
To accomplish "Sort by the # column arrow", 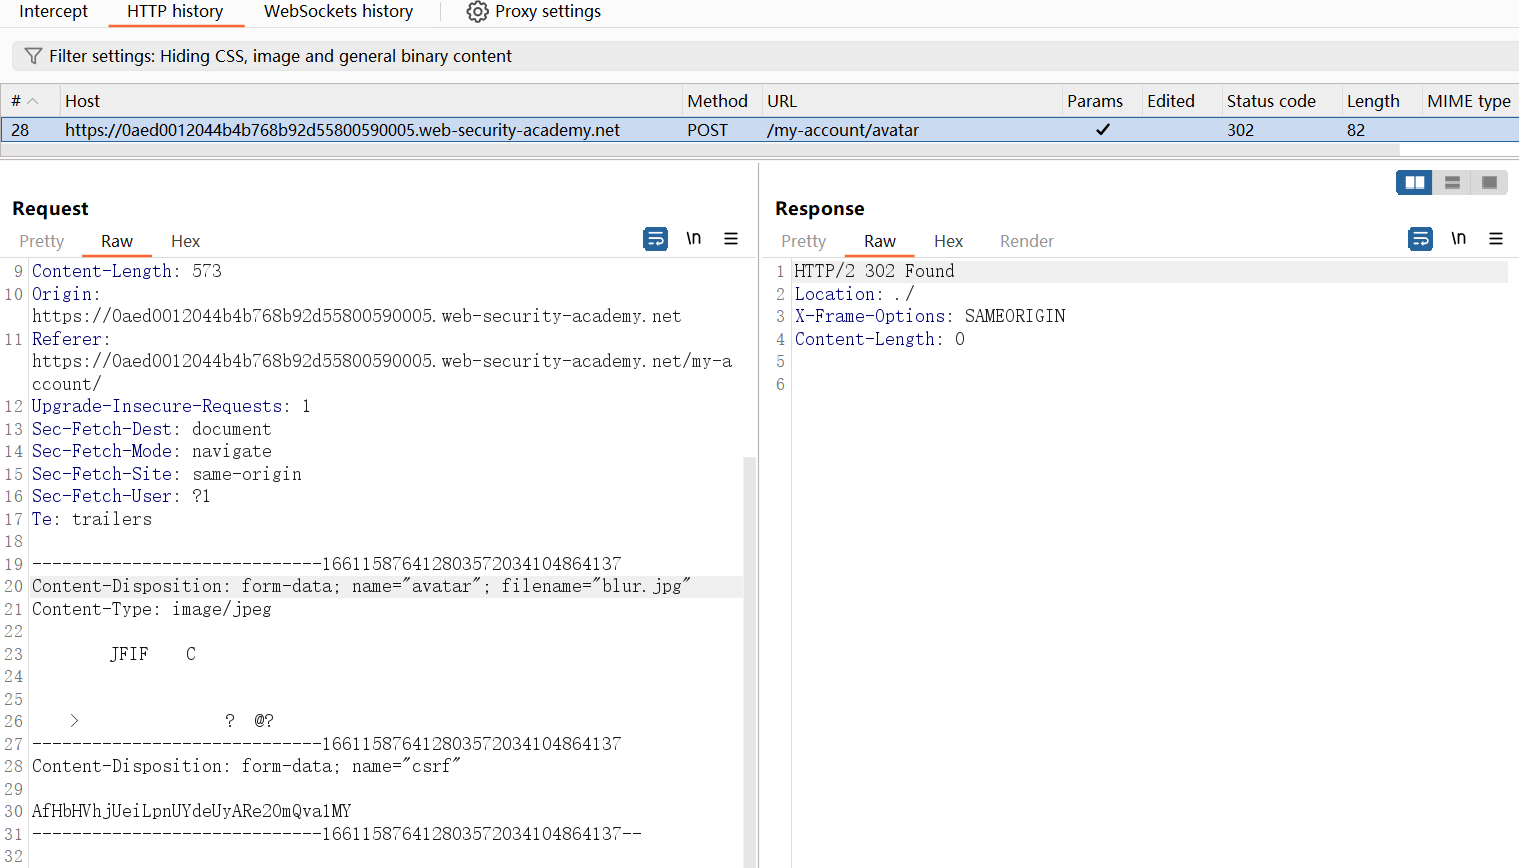I will (33, 101).
